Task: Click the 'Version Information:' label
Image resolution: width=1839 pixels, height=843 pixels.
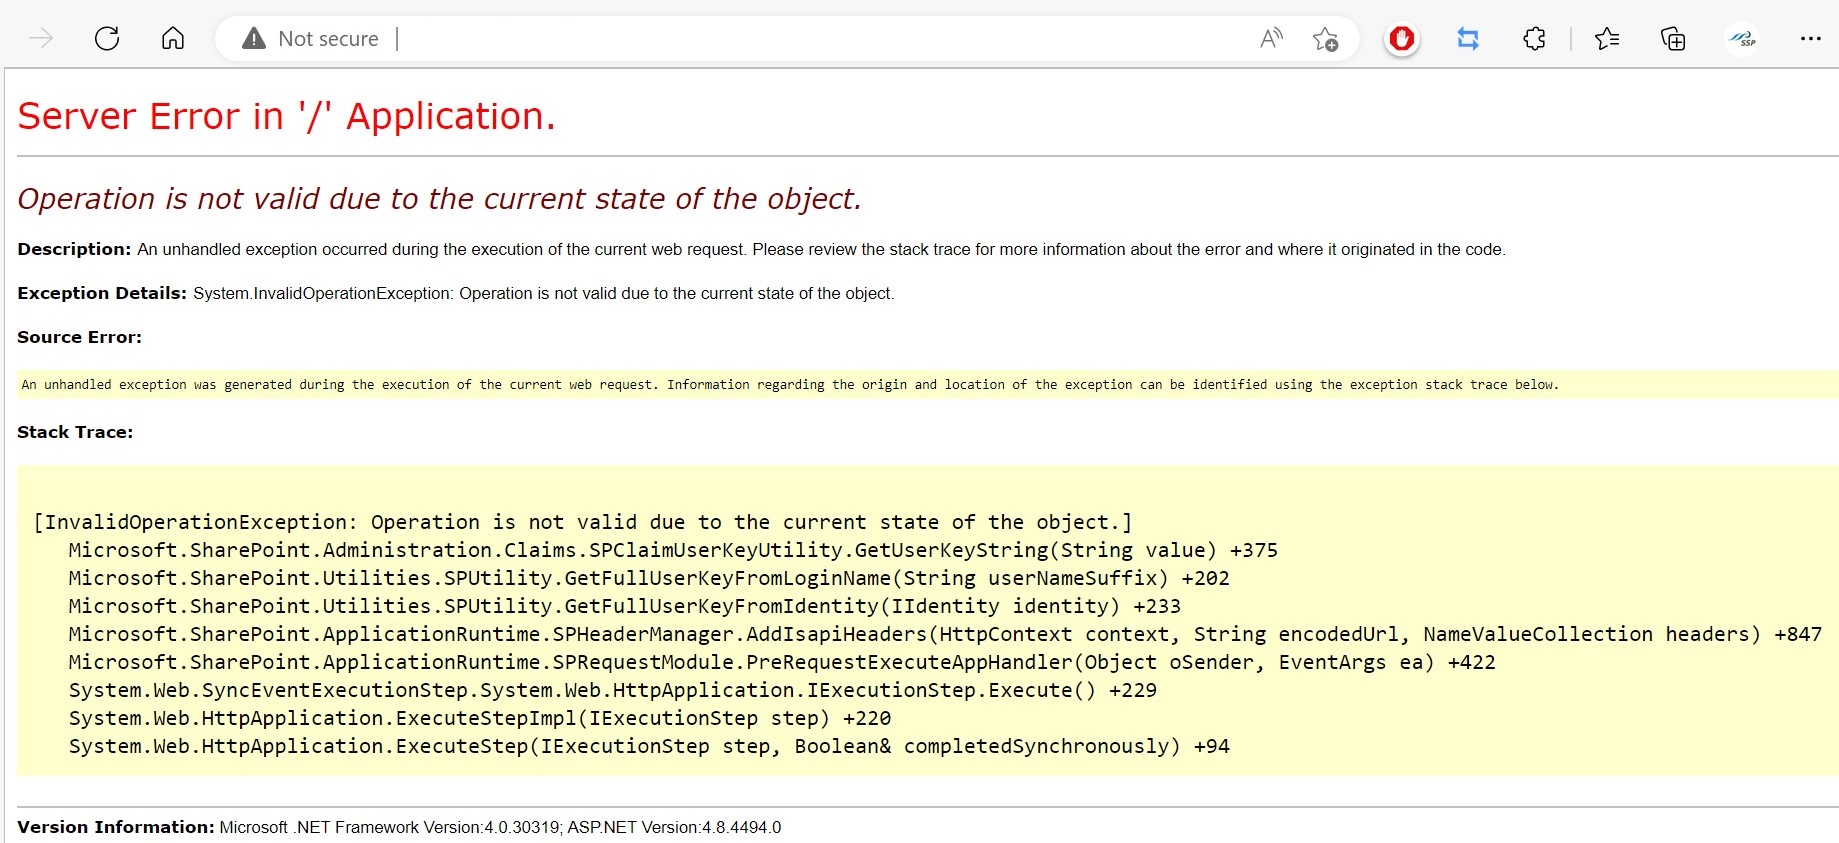Action: (x=116, y=827)
